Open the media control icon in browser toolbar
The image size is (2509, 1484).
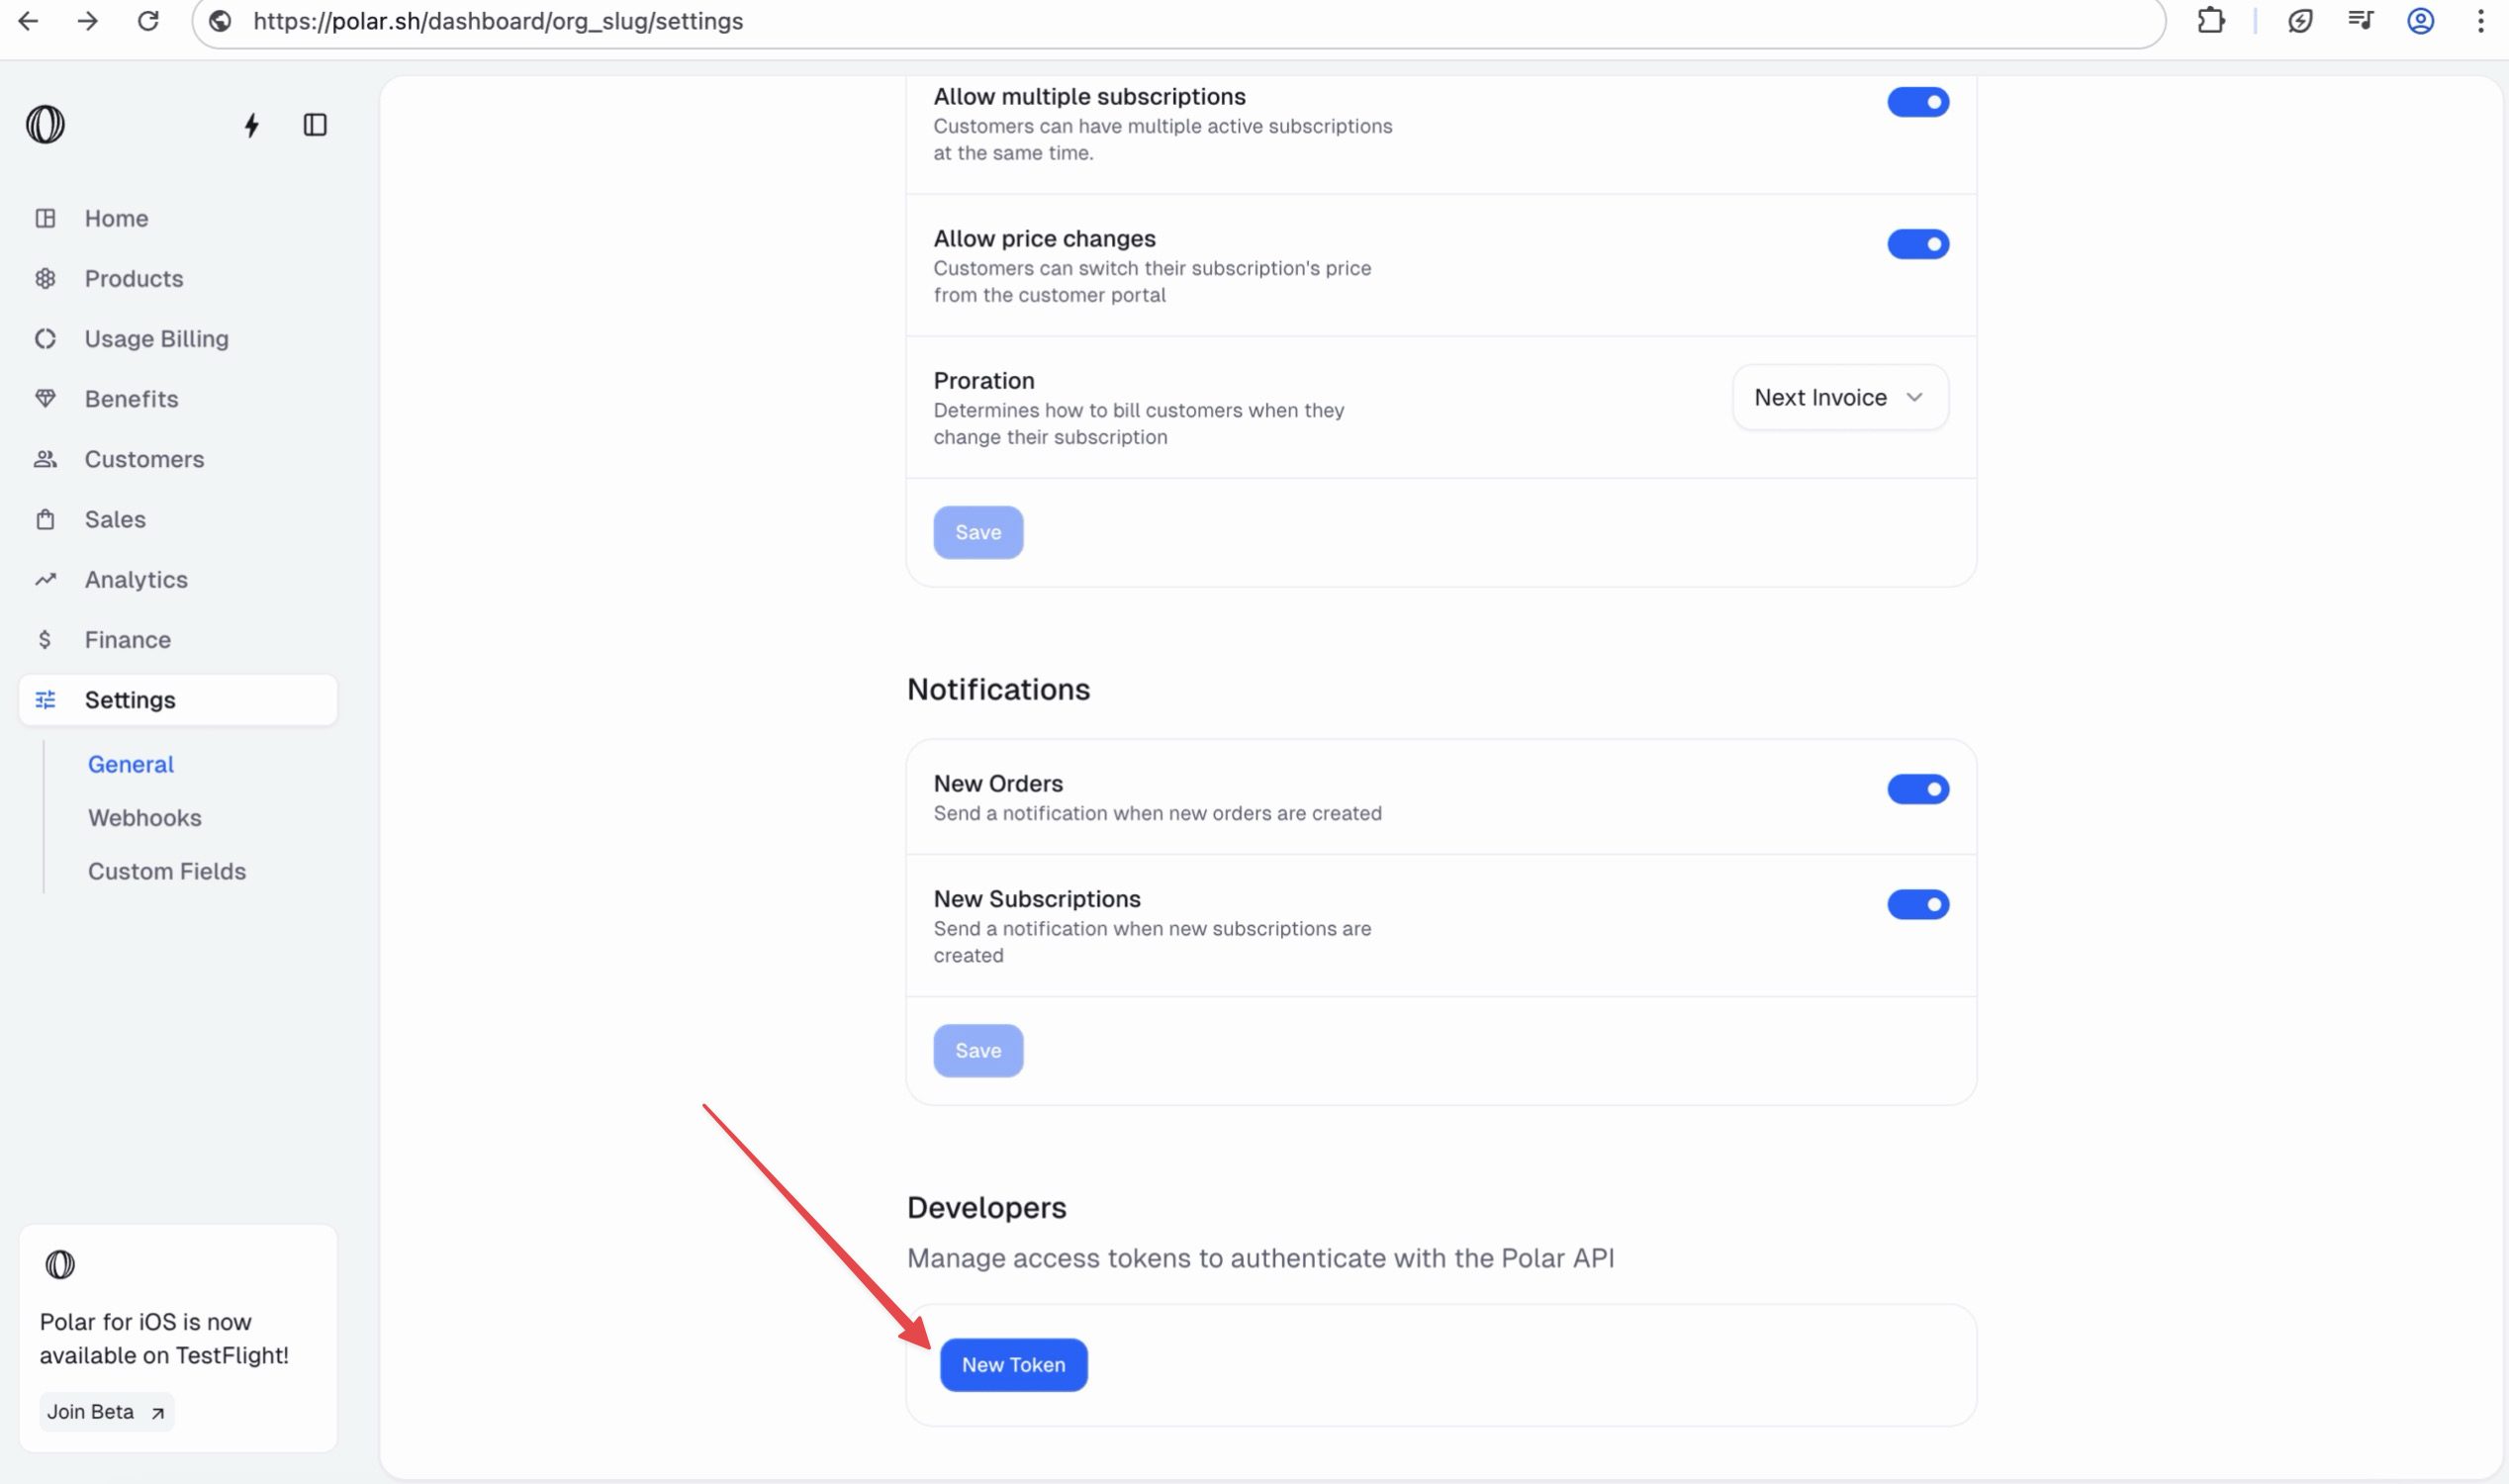pos(2360,21)
